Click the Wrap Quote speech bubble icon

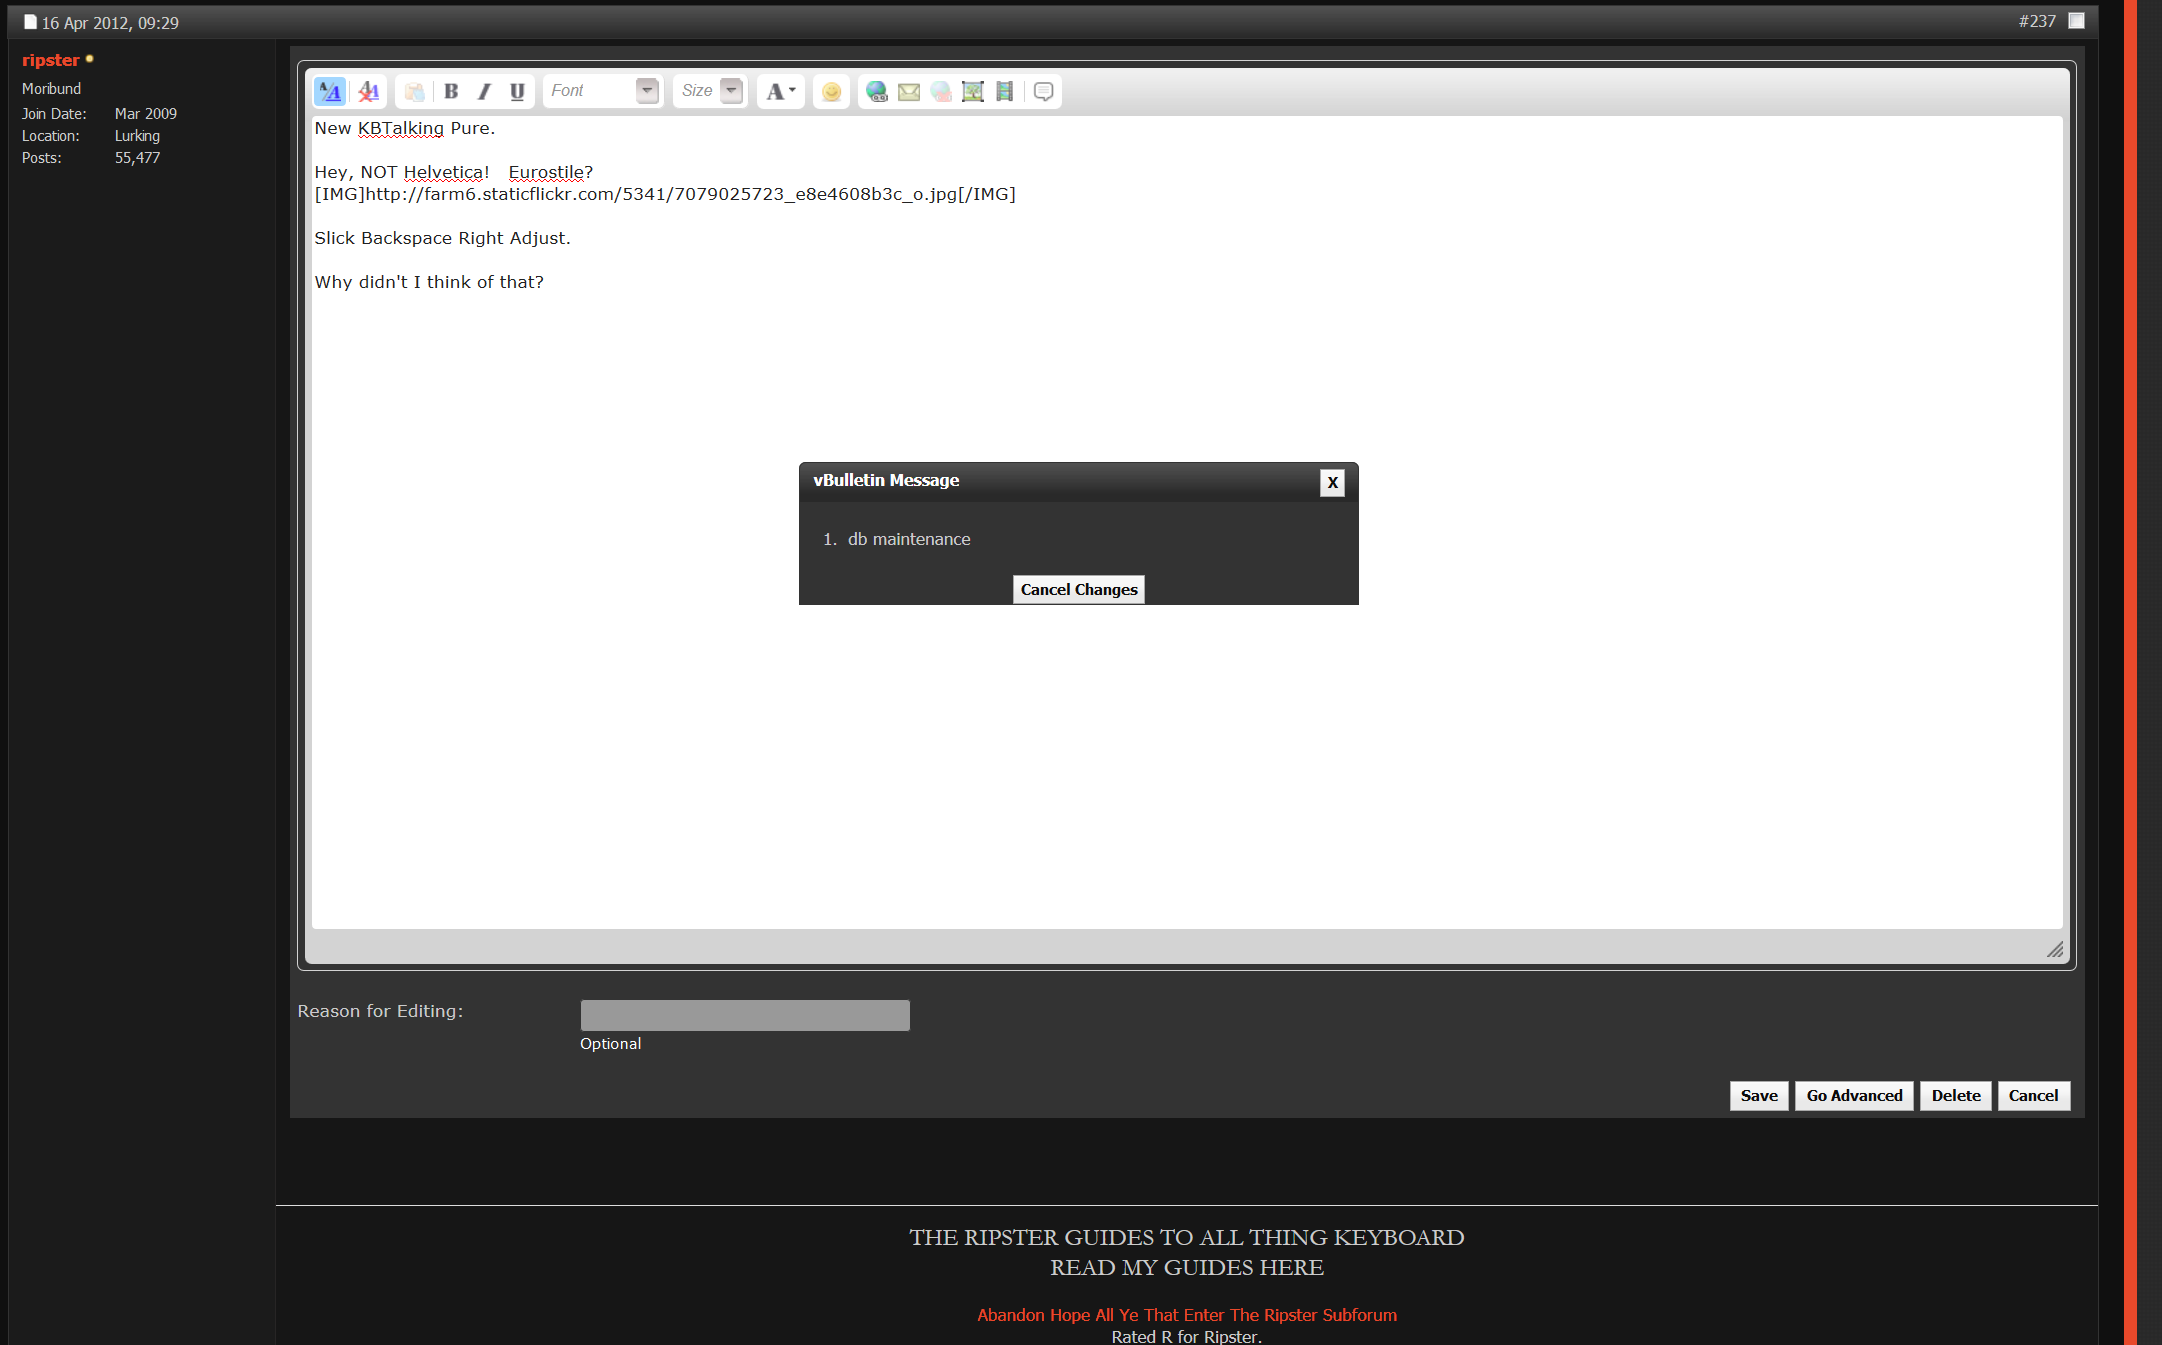click(x=1043, y=91)
